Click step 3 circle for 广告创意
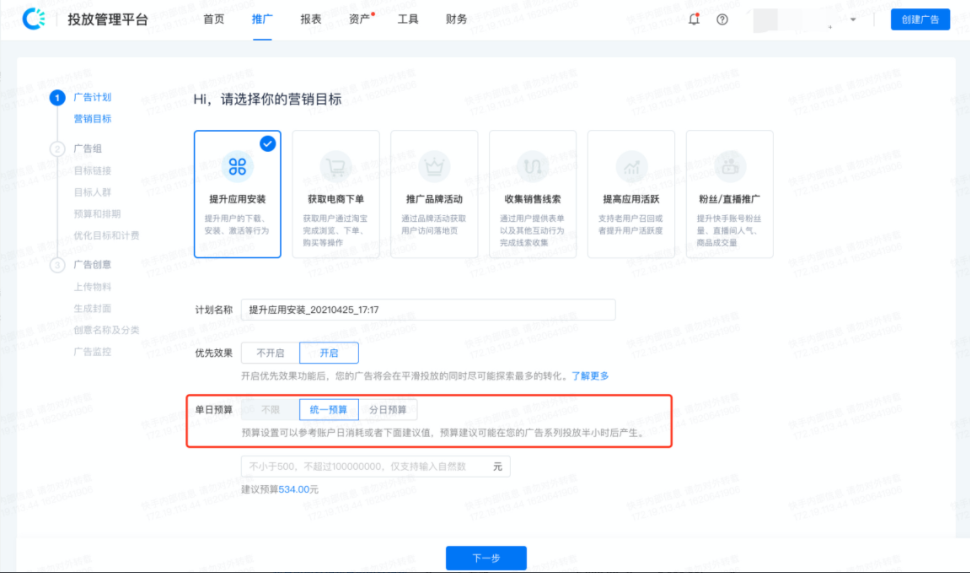The width and height of the screenshot is (970, 573). pyautogui.click(x=58, y=265)
